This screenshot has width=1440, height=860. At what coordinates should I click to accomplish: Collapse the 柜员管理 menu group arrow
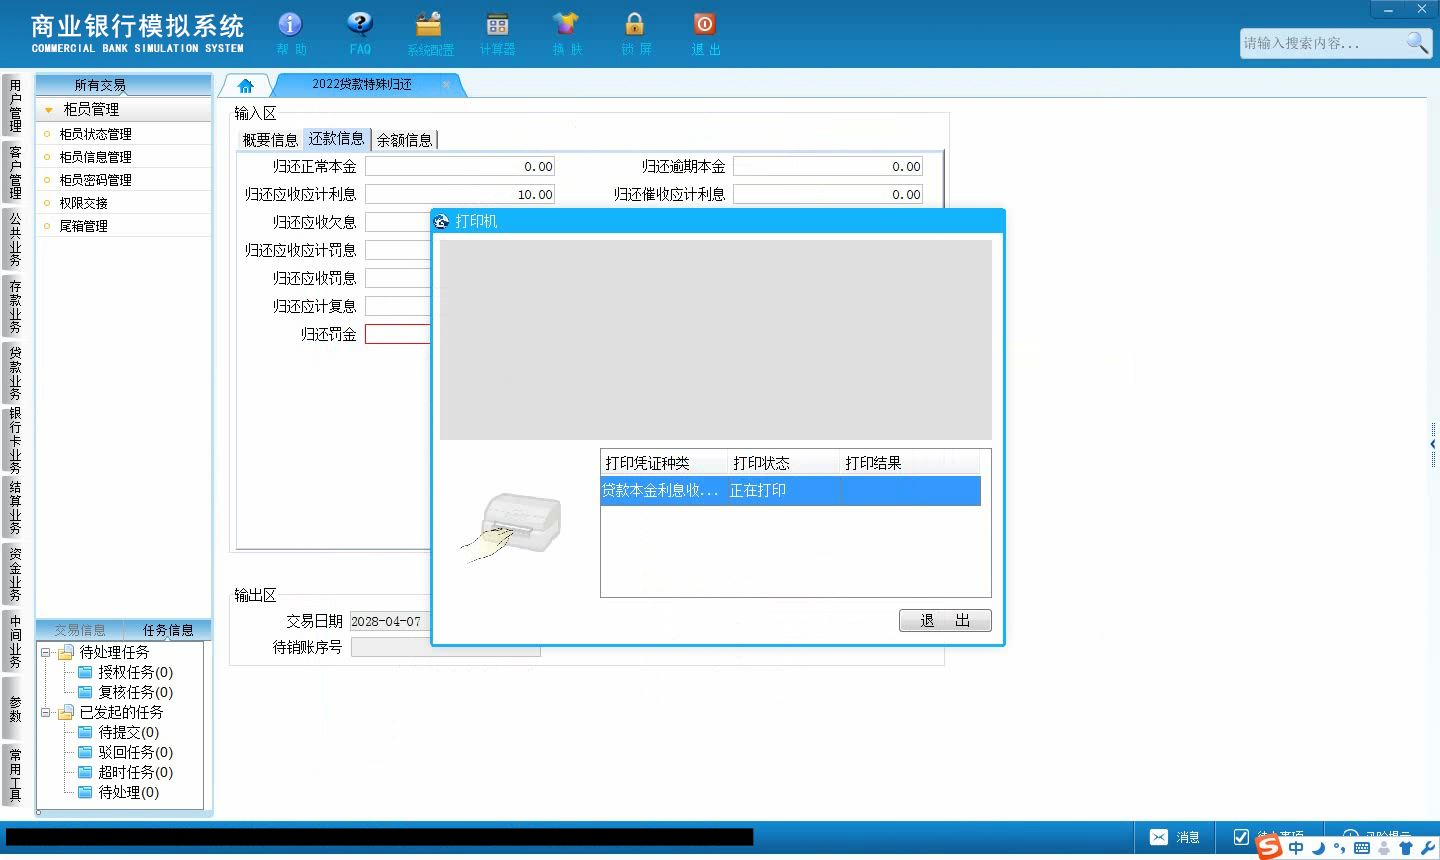tap(48, 110)
